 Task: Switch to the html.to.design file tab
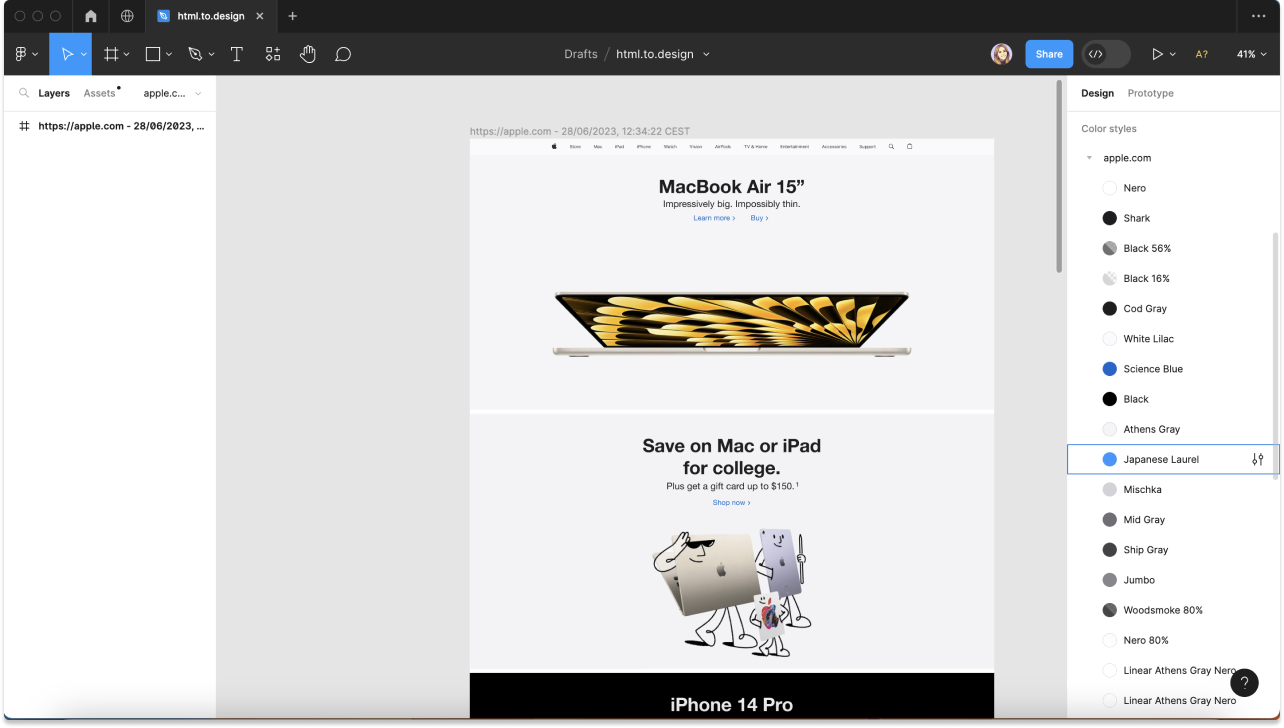(209, 16)
